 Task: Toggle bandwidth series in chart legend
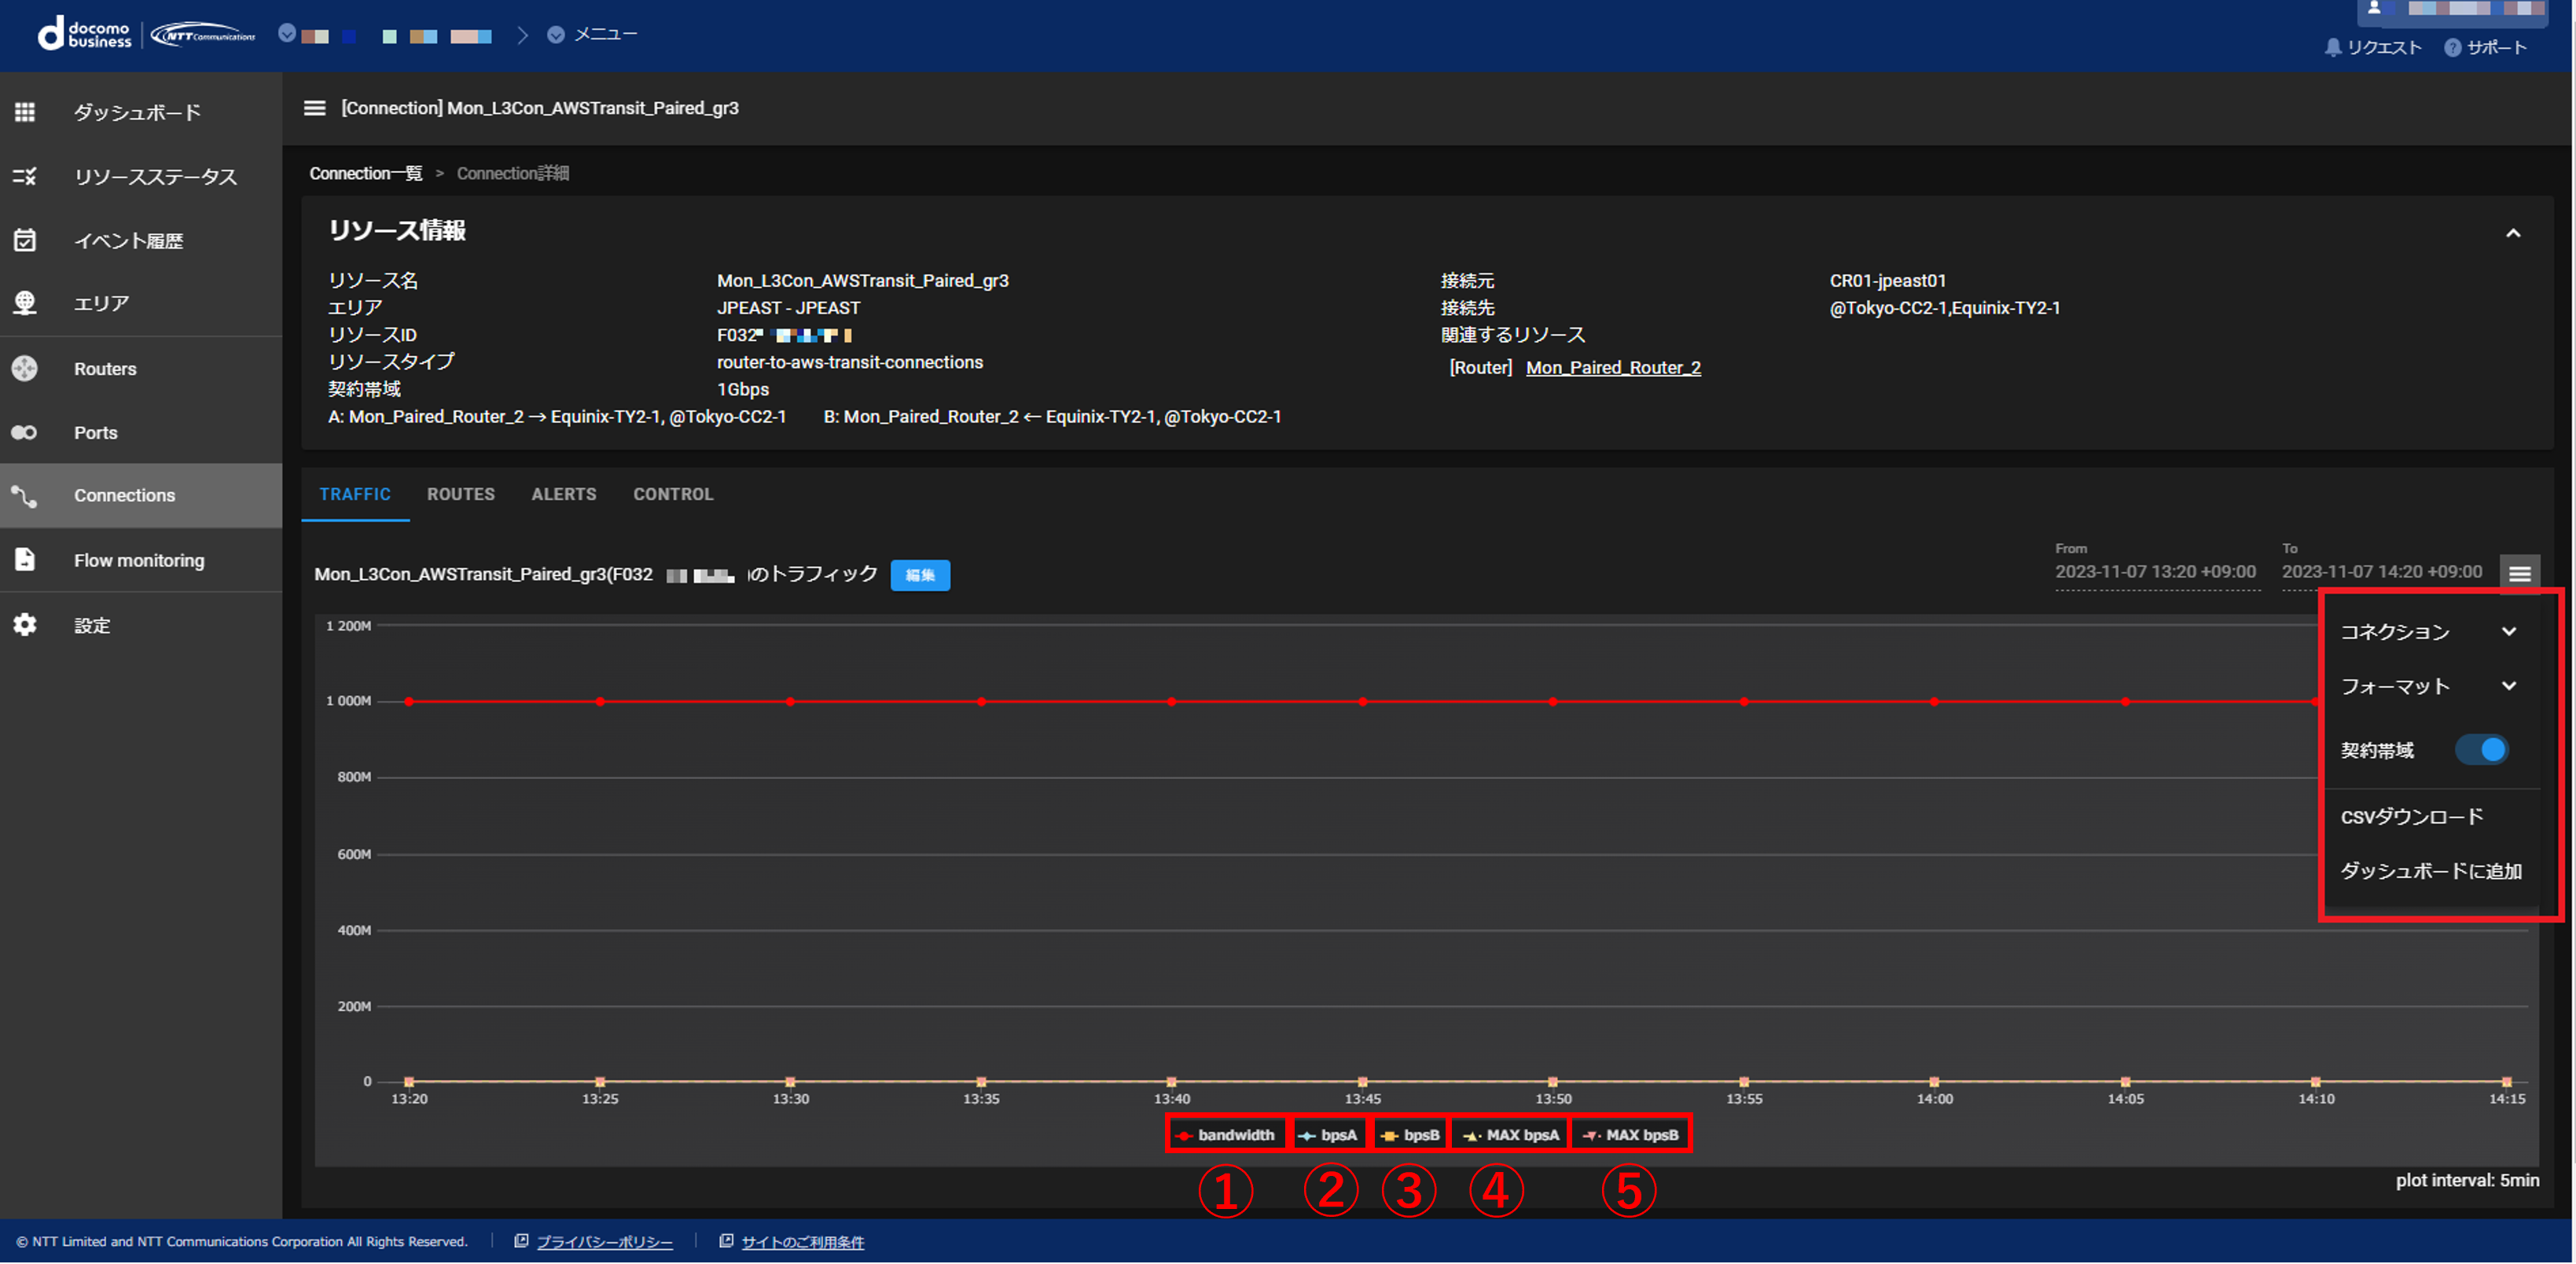pos(1226,1134)
